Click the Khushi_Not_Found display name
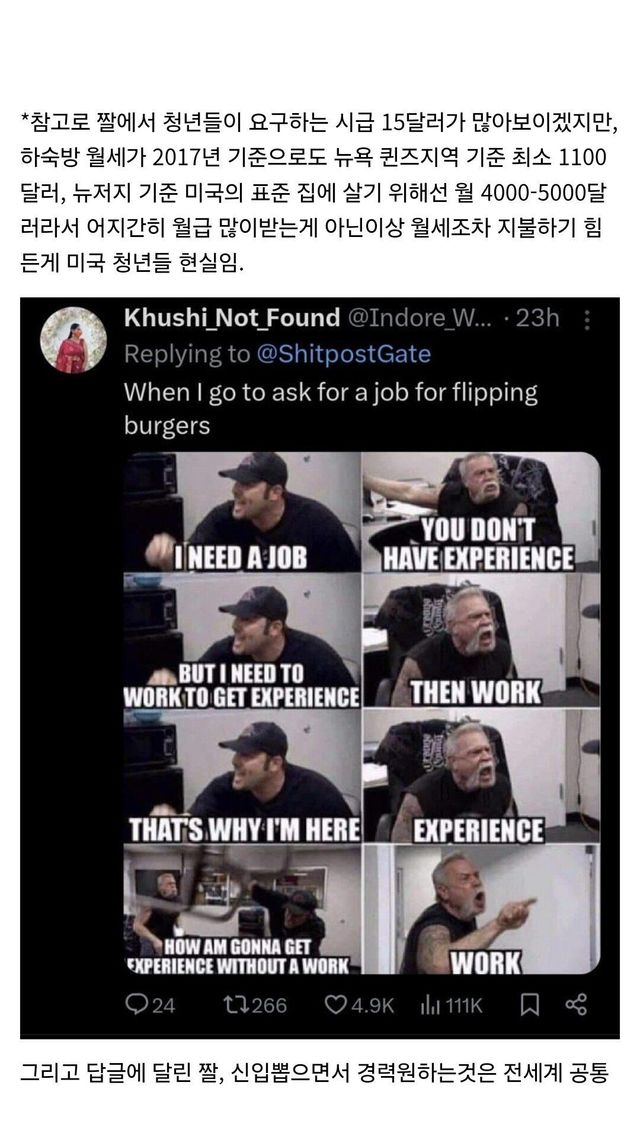This screenshot has height=1137, width=640. [232, 318]
